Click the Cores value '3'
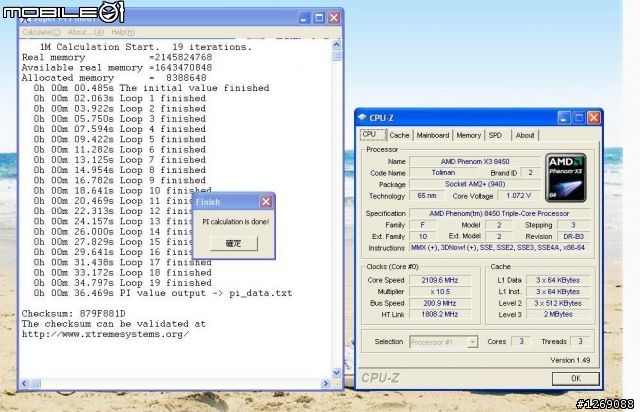Viewport: 640px width, 412px height. pos(521,341)
